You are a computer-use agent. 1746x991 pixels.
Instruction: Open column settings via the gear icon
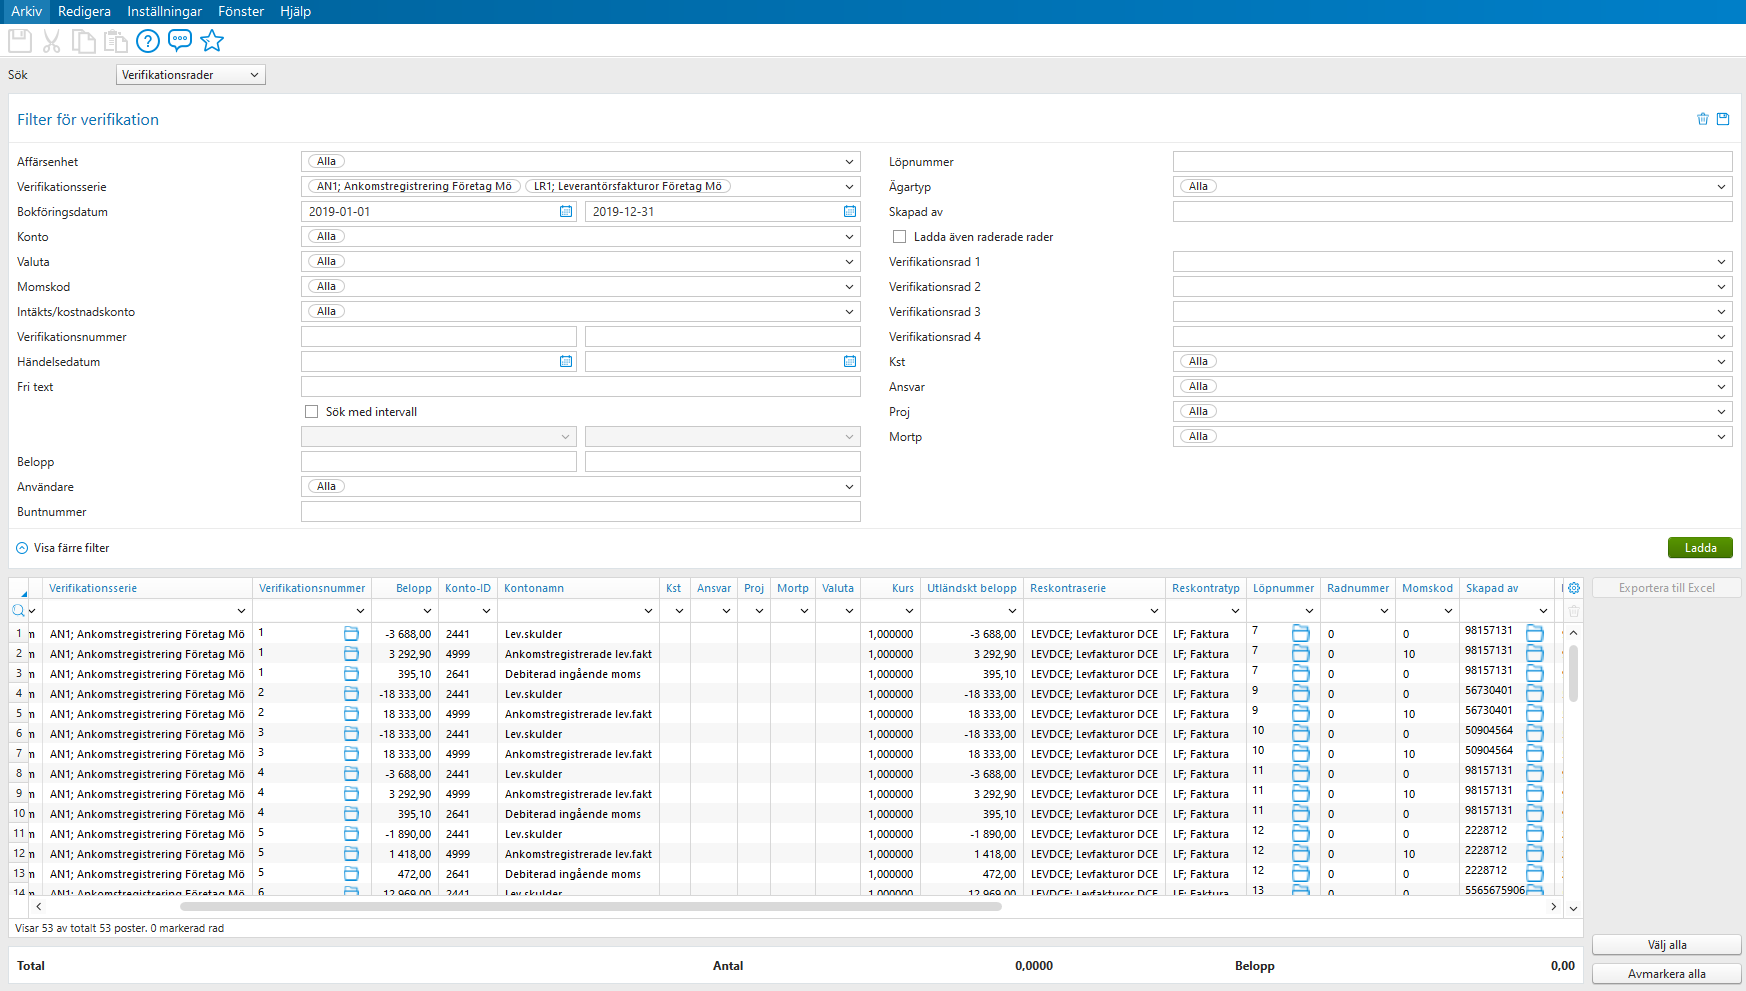tap(1573, 588)
